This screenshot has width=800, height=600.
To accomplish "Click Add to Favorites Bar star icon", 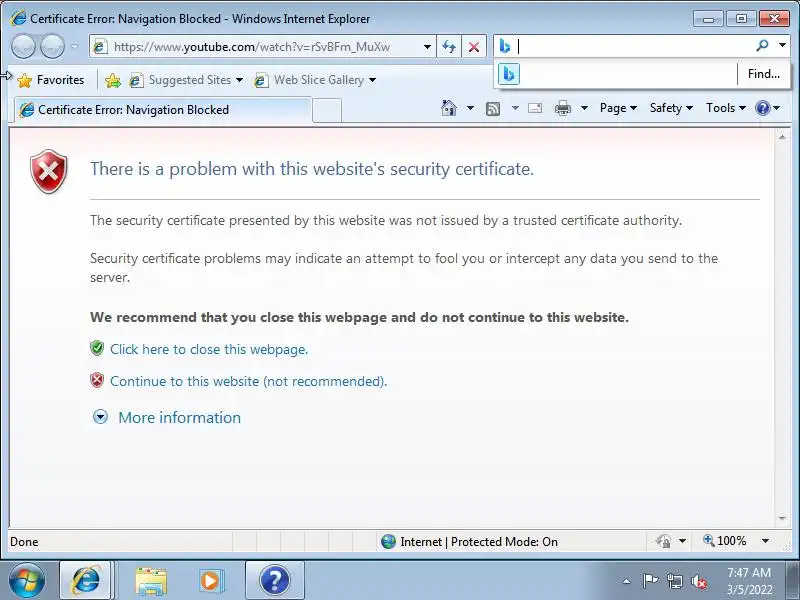I will point(113,80).
